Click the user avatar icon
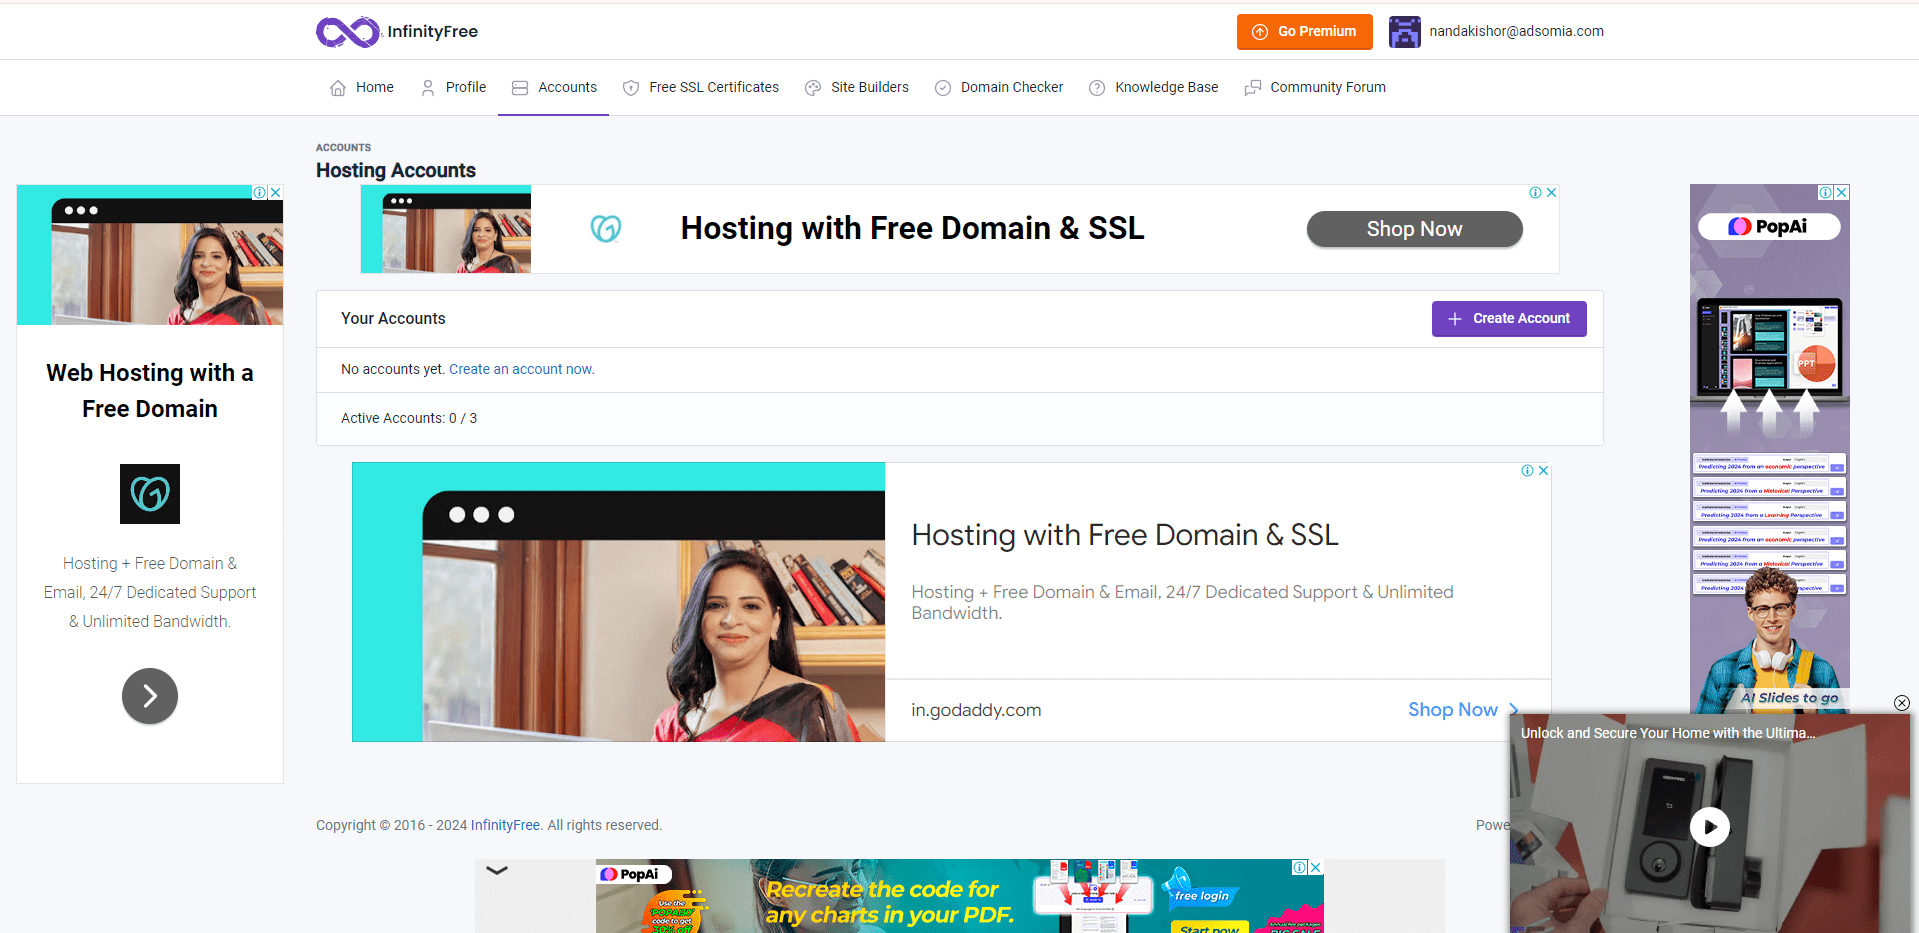 pyautogui.click(x=1404, y=32)
